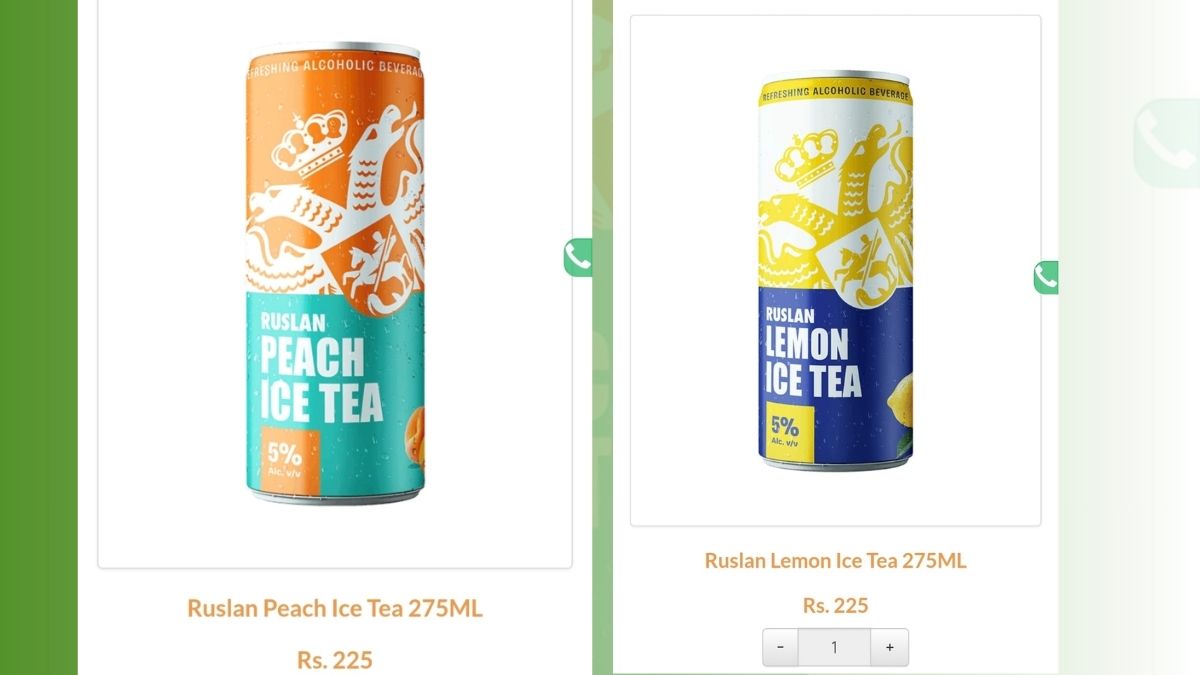Focus the Lemon Ice Tea quantity field

tap(834, 647)
